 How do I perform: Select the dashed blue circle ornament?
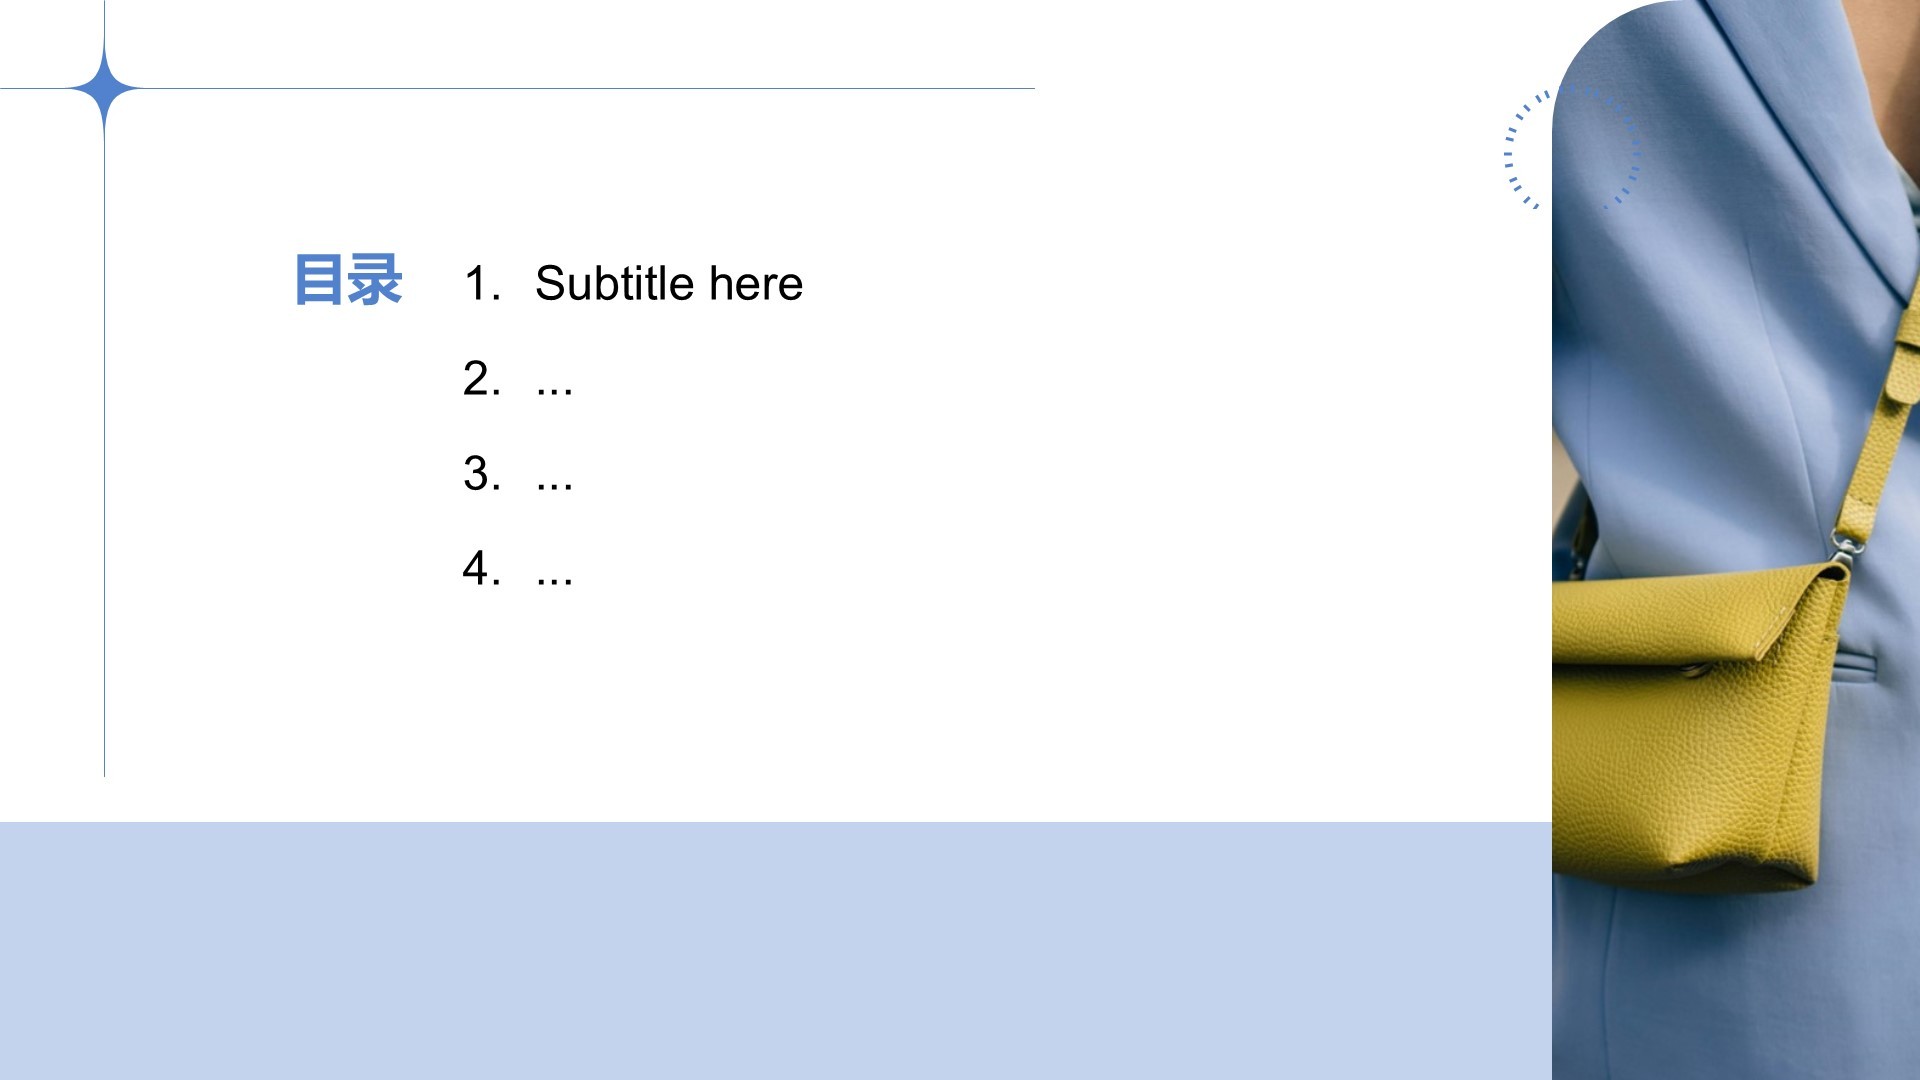1572,150
